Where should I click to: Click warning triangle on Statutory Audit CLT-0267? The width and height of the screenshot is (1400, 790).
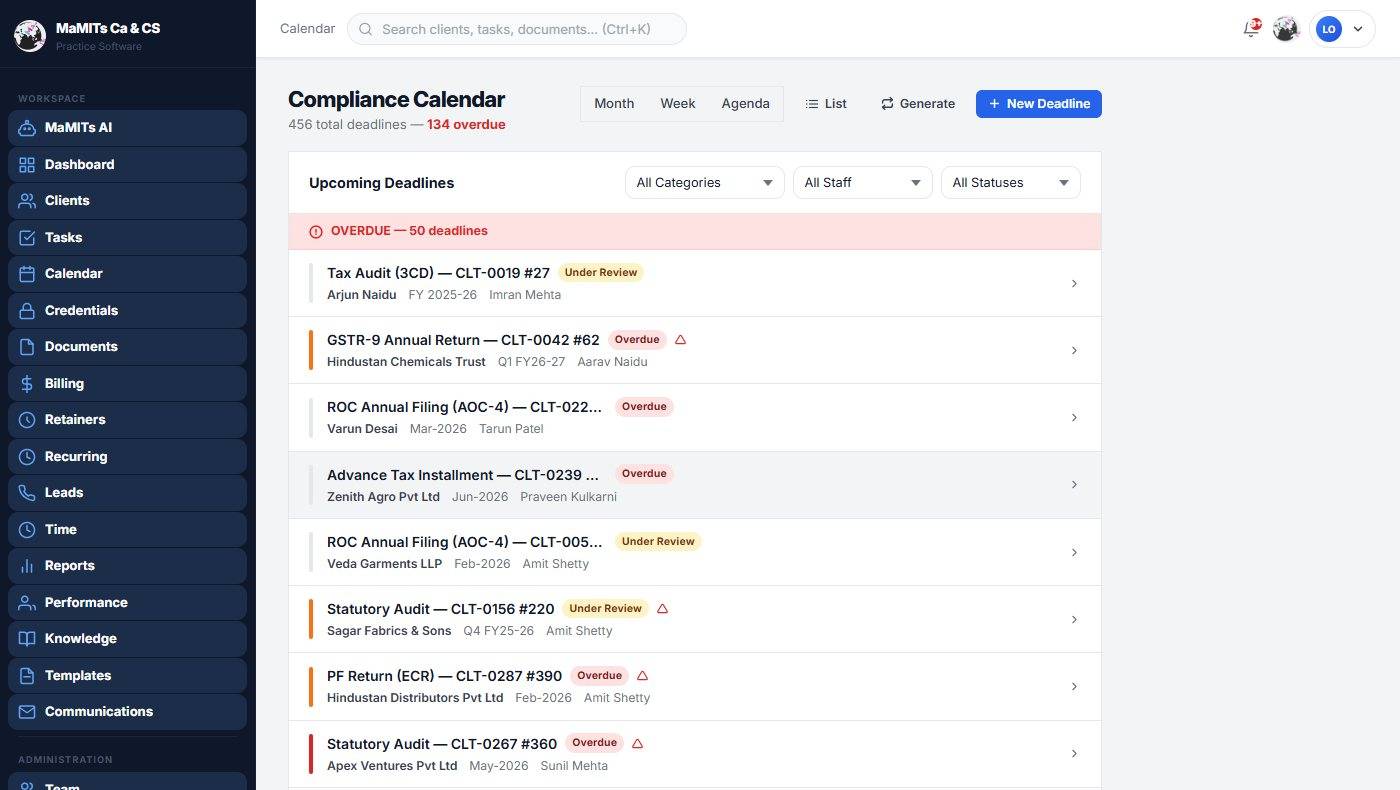pyautogui.click(x=638, y=743)
